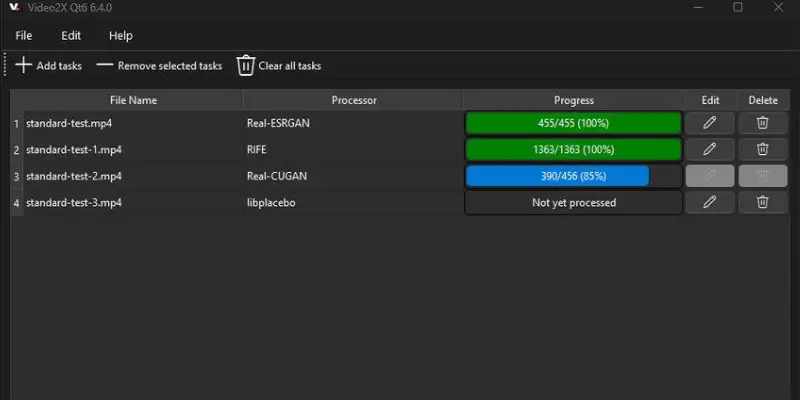Screen dimensions: 800x400
Task: Maximize the Video2X window
Action: point(738,7)
